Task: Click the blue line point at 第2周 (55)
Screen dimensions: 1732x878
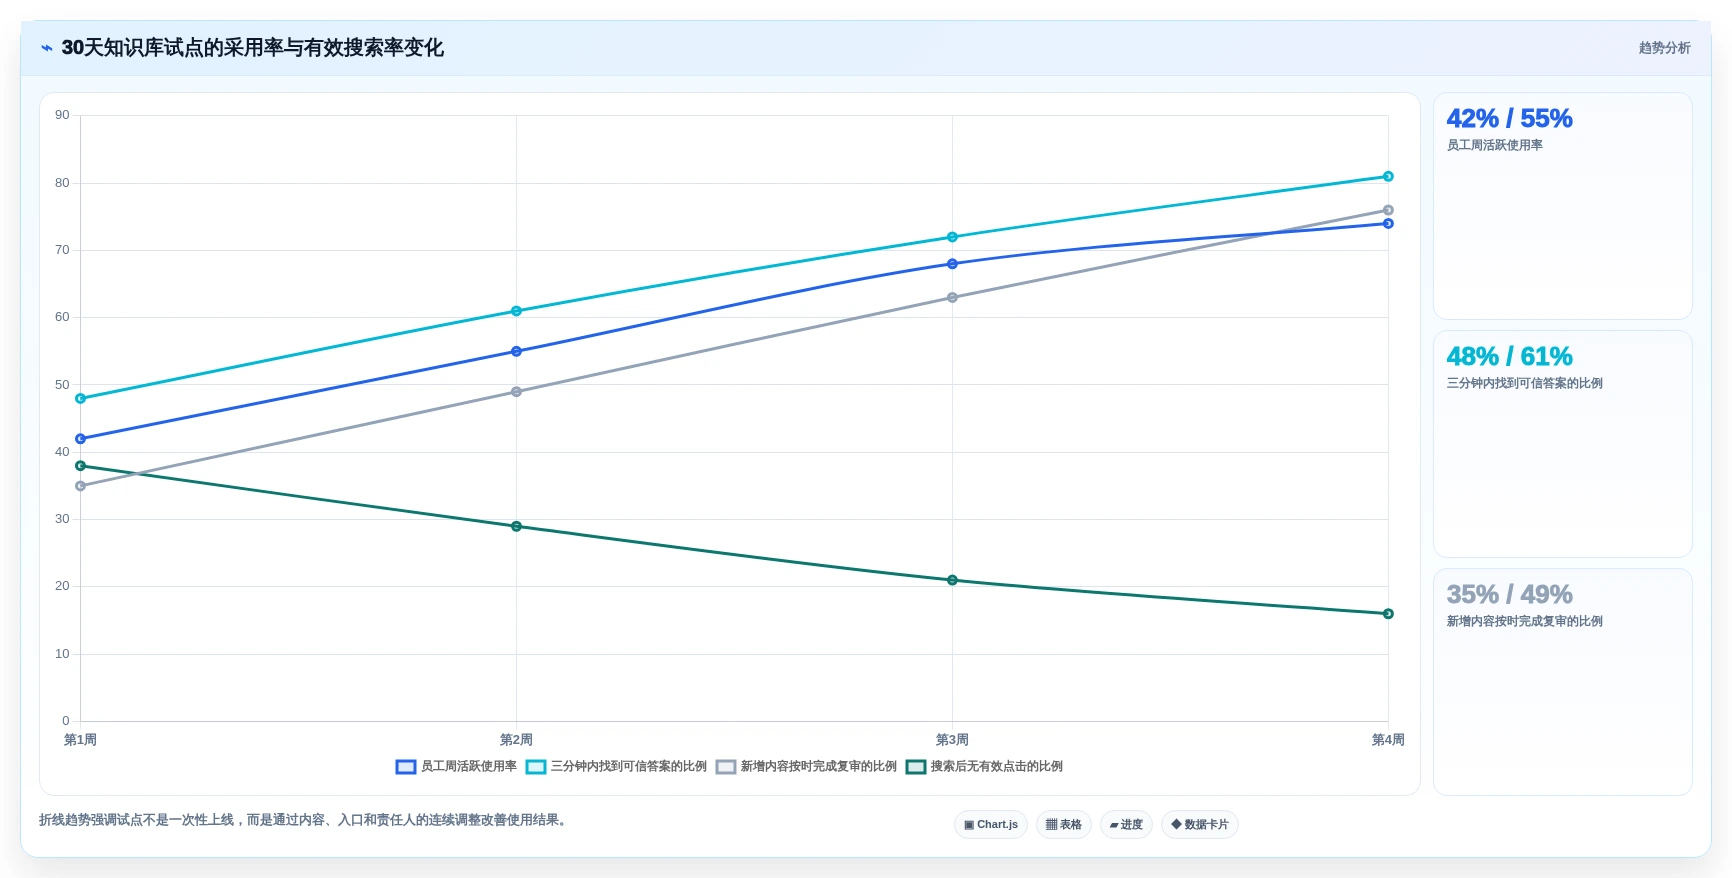Action: (x=516, y=352)
